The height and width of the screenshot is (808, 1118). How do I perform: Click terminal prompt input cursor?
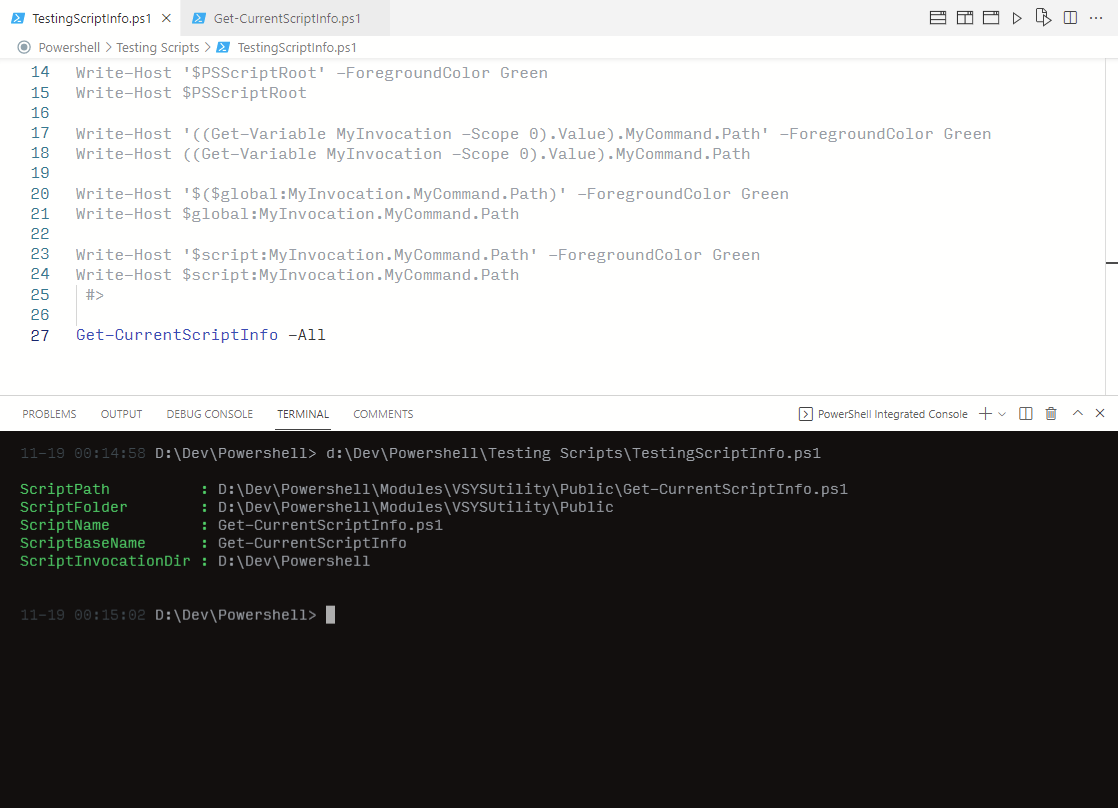330,615
